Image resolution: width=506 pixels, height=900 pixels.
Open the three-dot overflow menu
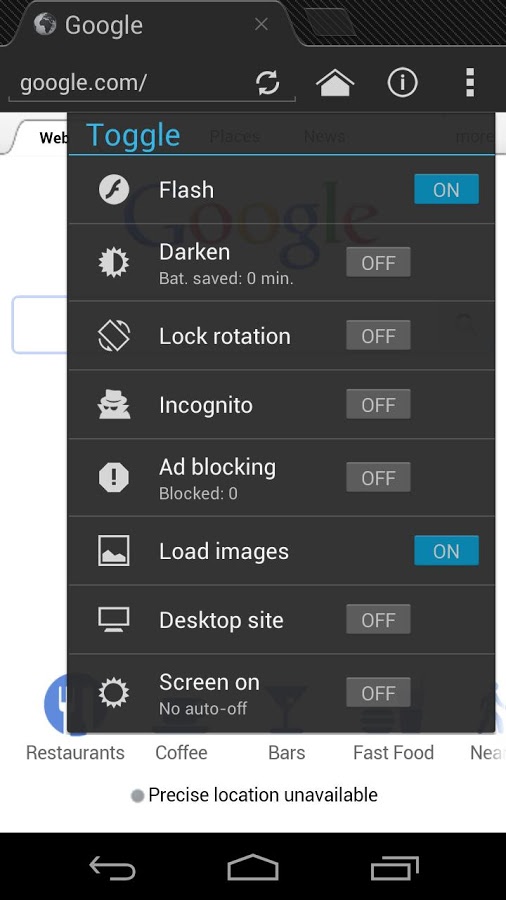[470, 83]
